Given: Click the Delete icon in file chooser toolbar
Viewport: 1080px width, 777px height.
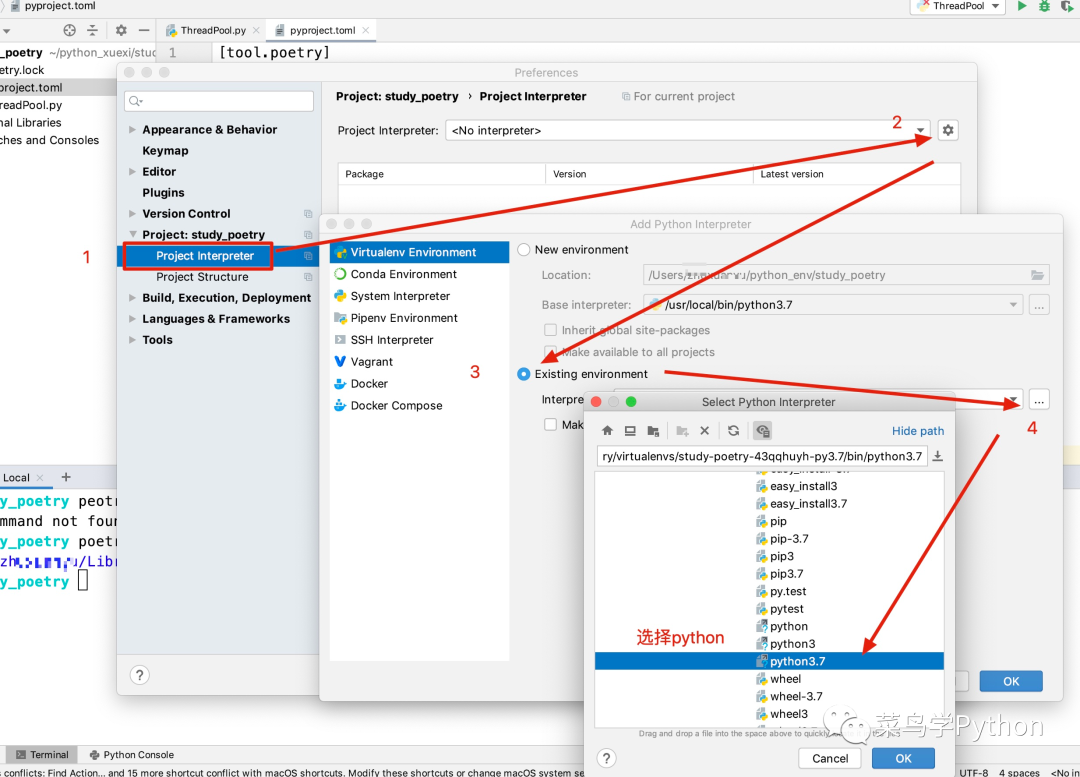Looking at the screenshot, I should [x=704, y=431].
